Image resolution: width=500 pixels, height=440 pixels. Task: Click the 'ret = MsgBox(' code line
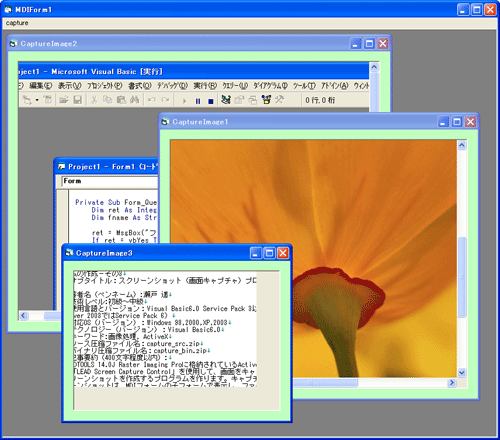point(124,233)
